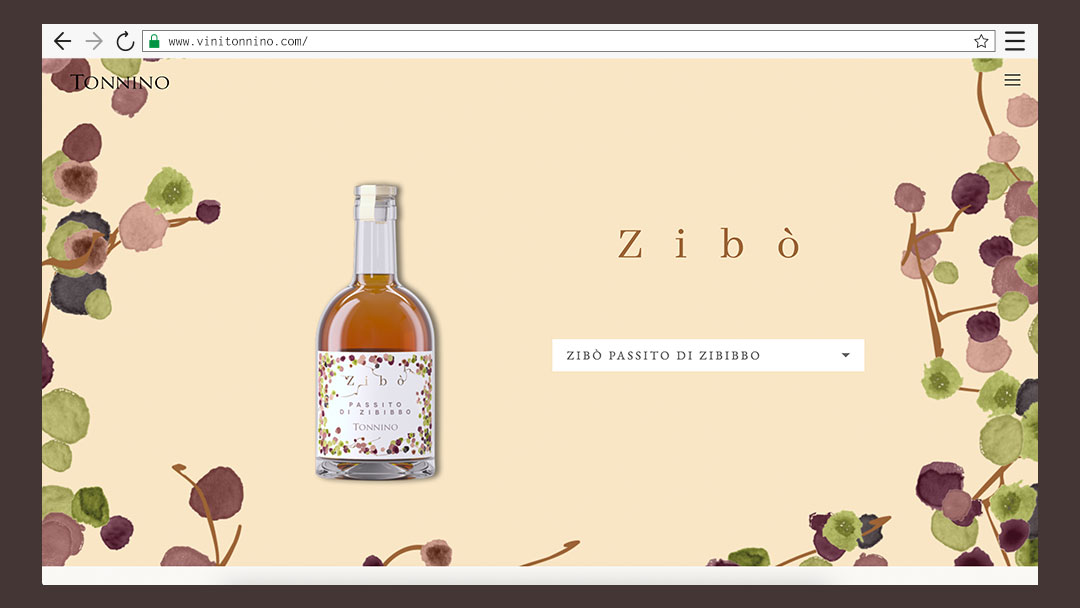Click the bottle's sealed cap
Image resolution: width=1080 pixels, height=608 pixels.
click(x=376, y=202)
